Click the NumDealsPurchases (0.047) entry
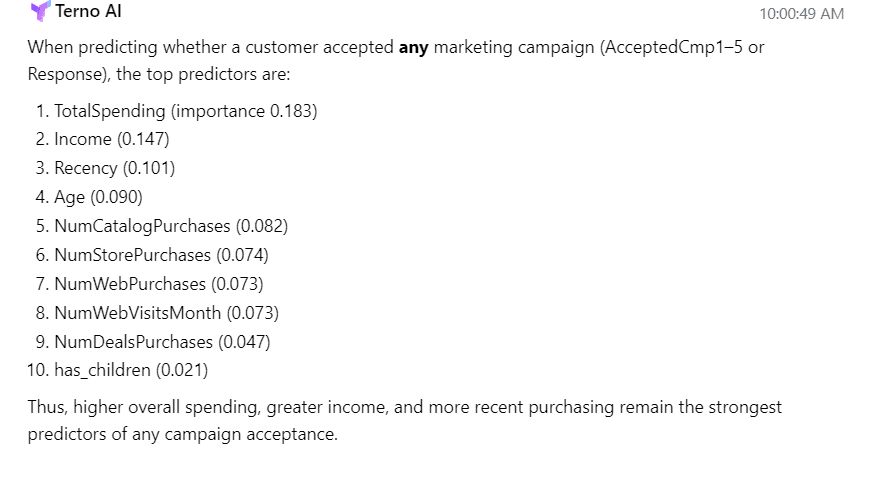This screenshot has height=480, width=887. pos(162,342)
